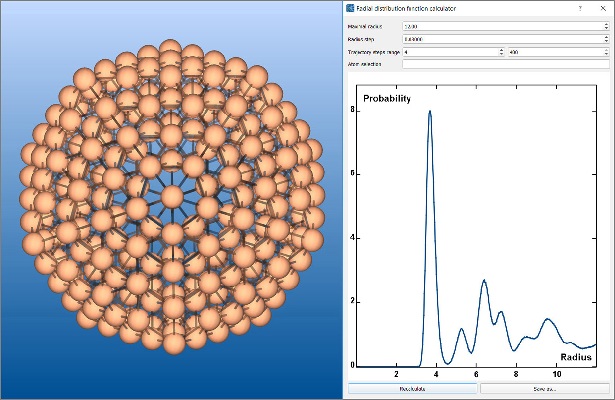Click the Radius step input field

pyautogui.click(x=500, y=38)
